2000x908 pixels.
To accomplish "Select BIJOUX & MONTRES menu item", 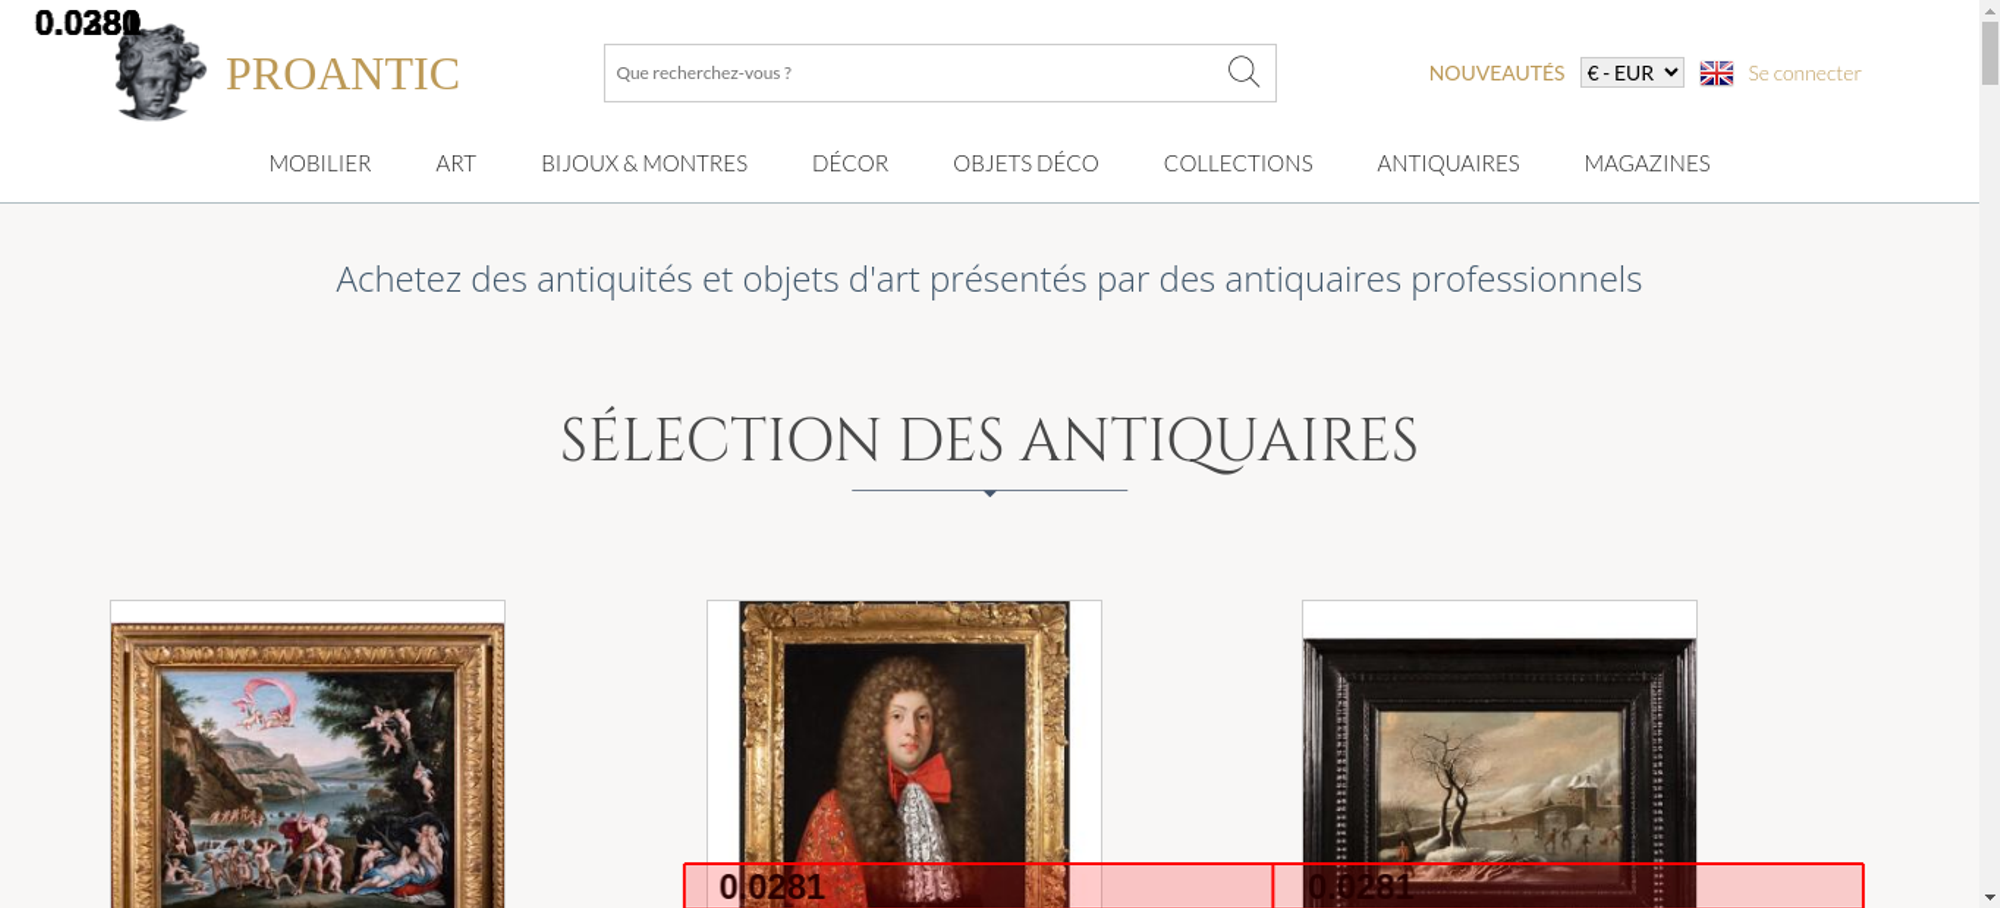I will click(644, 163).
